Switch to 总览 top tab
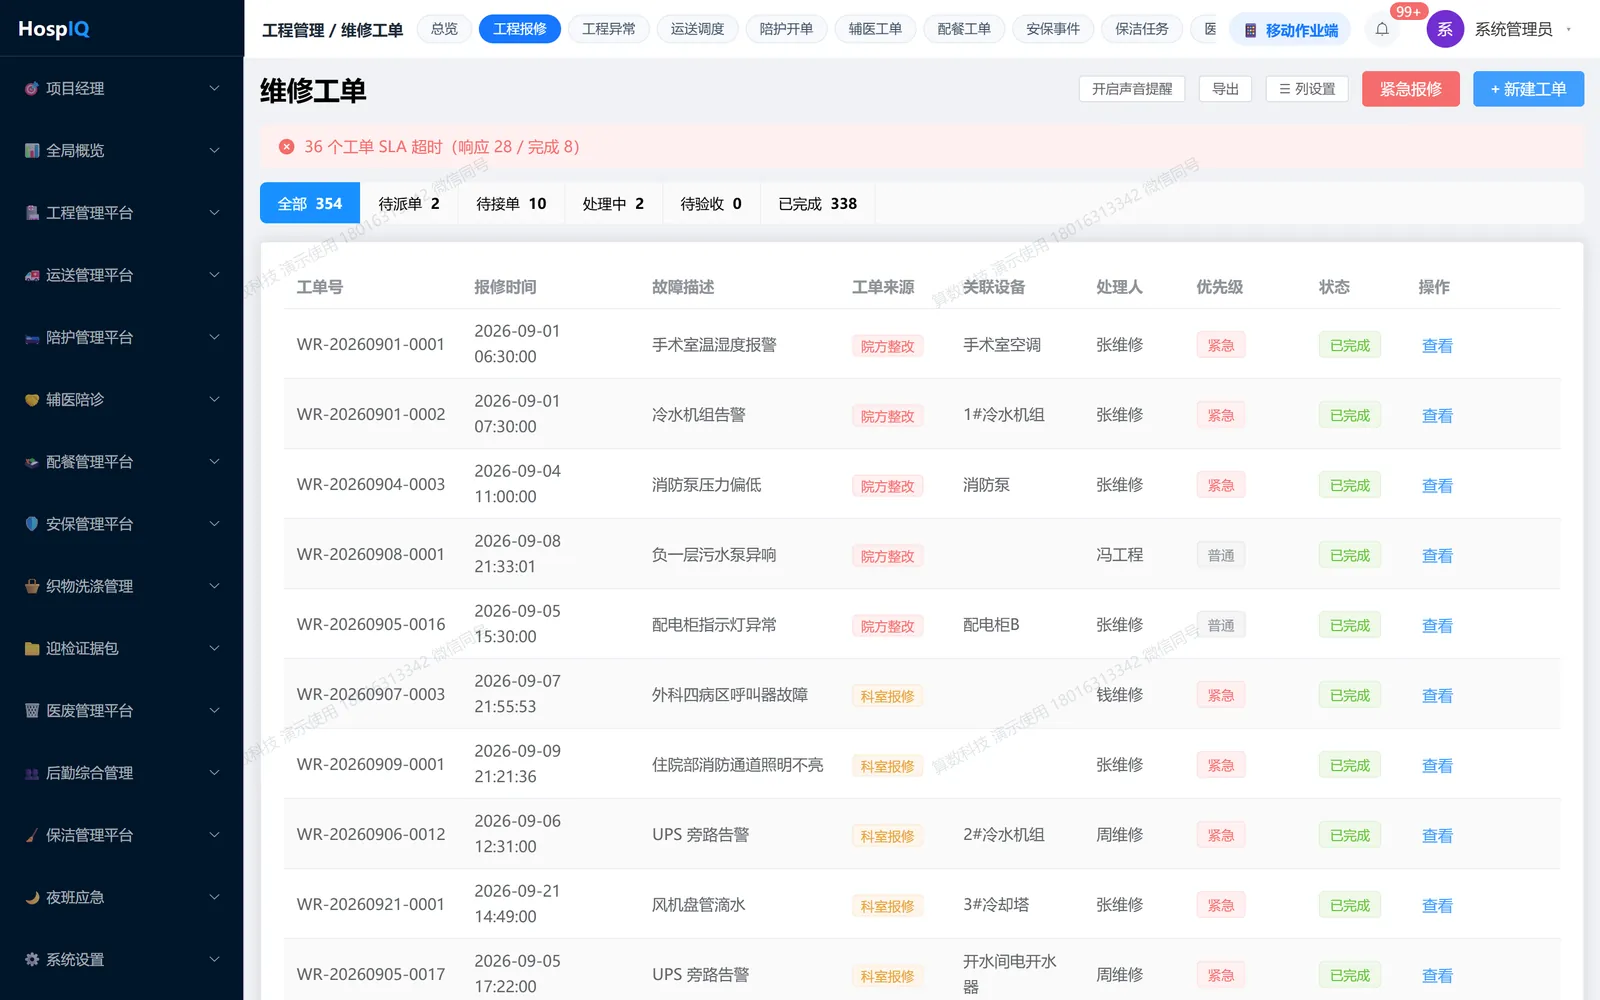This screenshot has width=1600, height=1000. (x=444, y=29)
